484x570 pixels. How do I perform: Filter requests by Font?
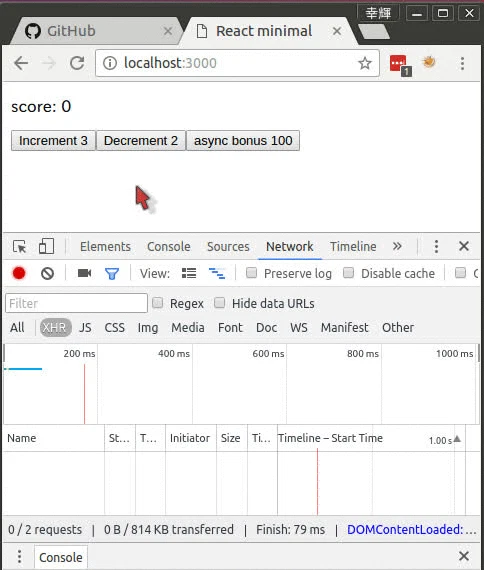(x=230, y=328)
